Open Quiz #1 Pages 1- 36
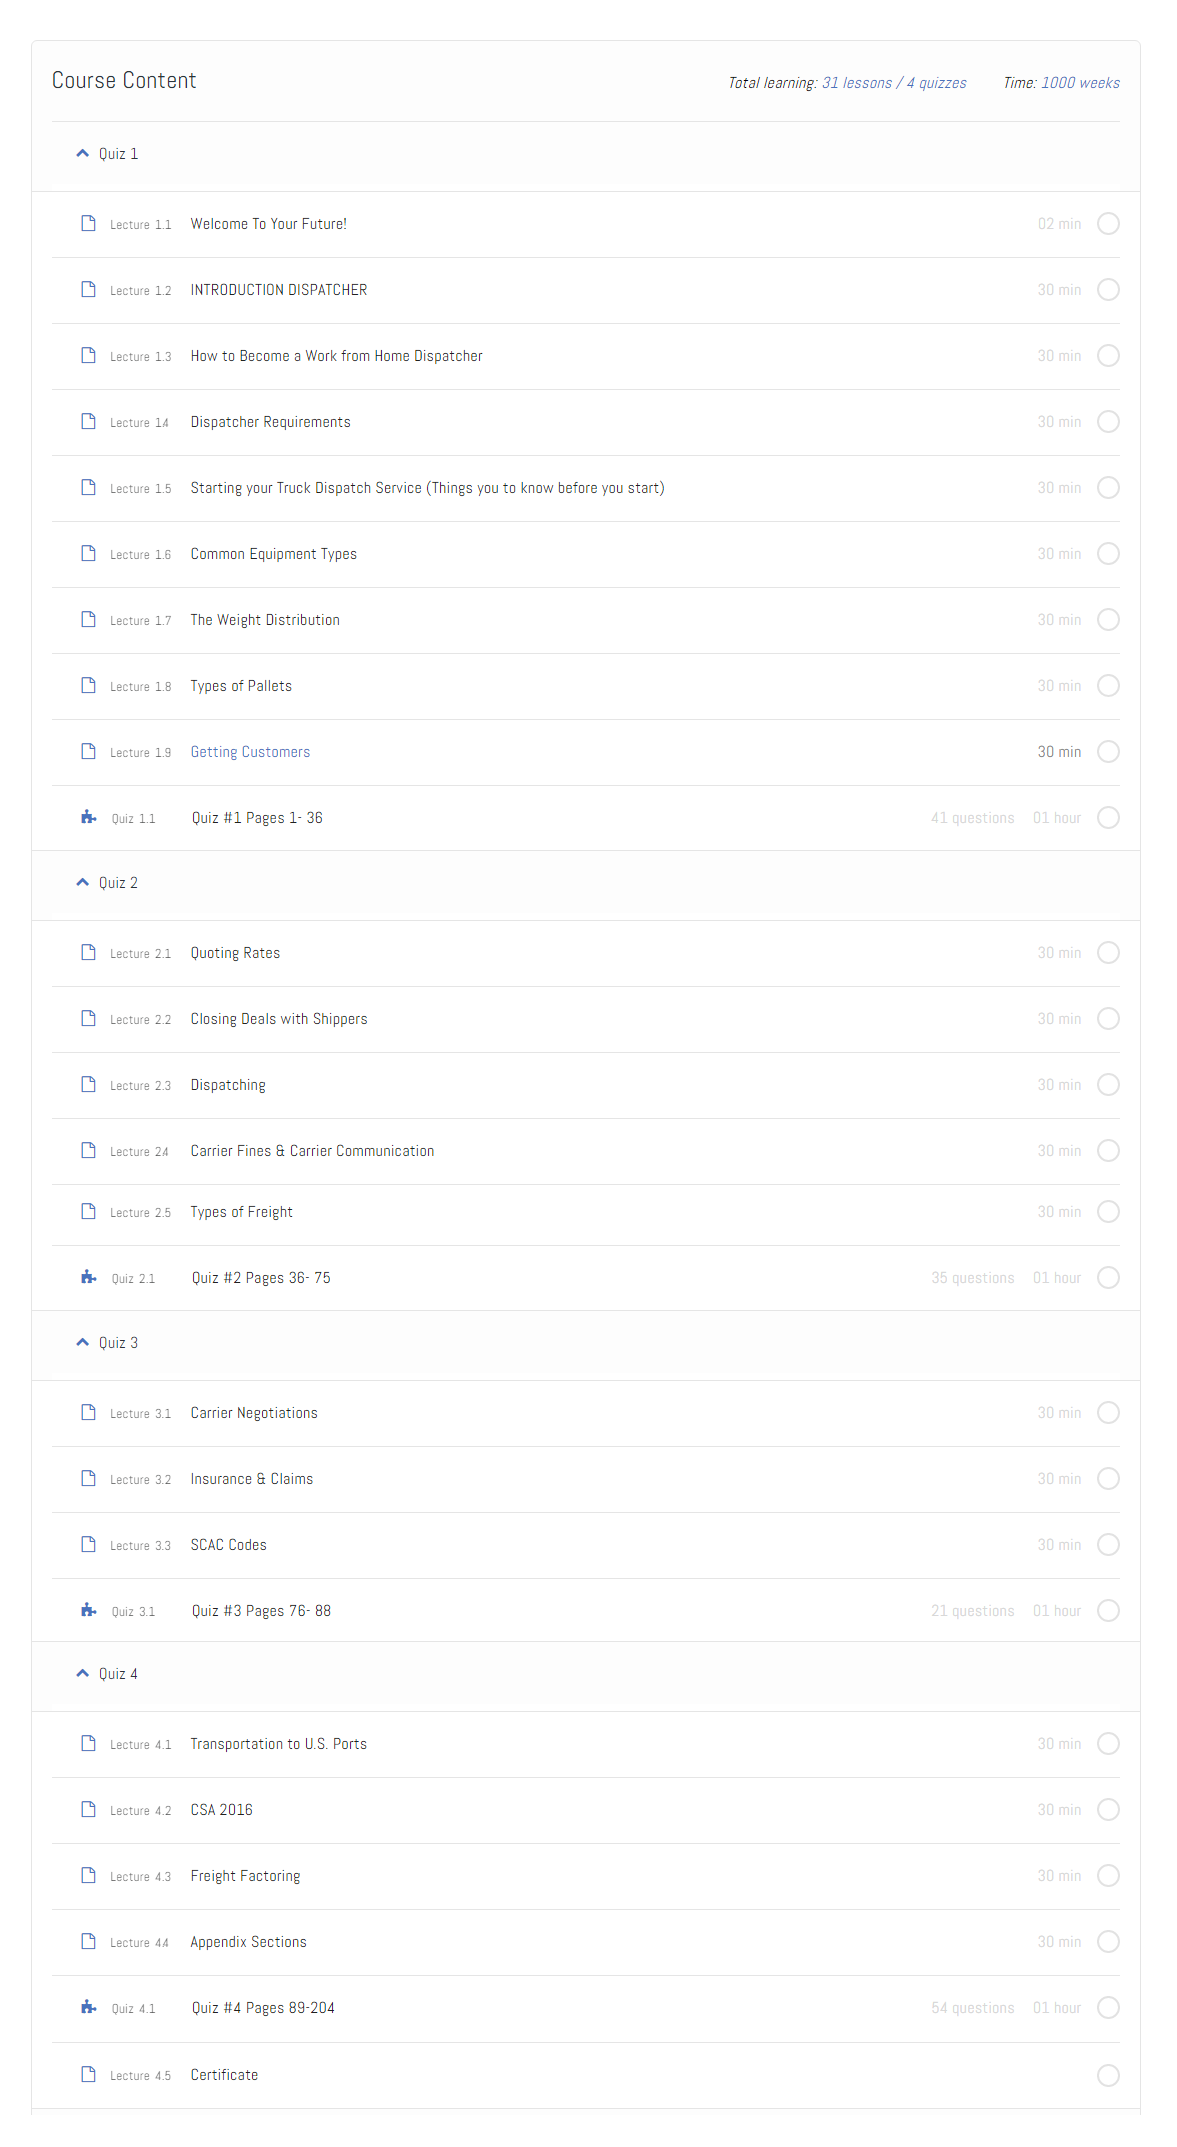 tap(257, 818)
